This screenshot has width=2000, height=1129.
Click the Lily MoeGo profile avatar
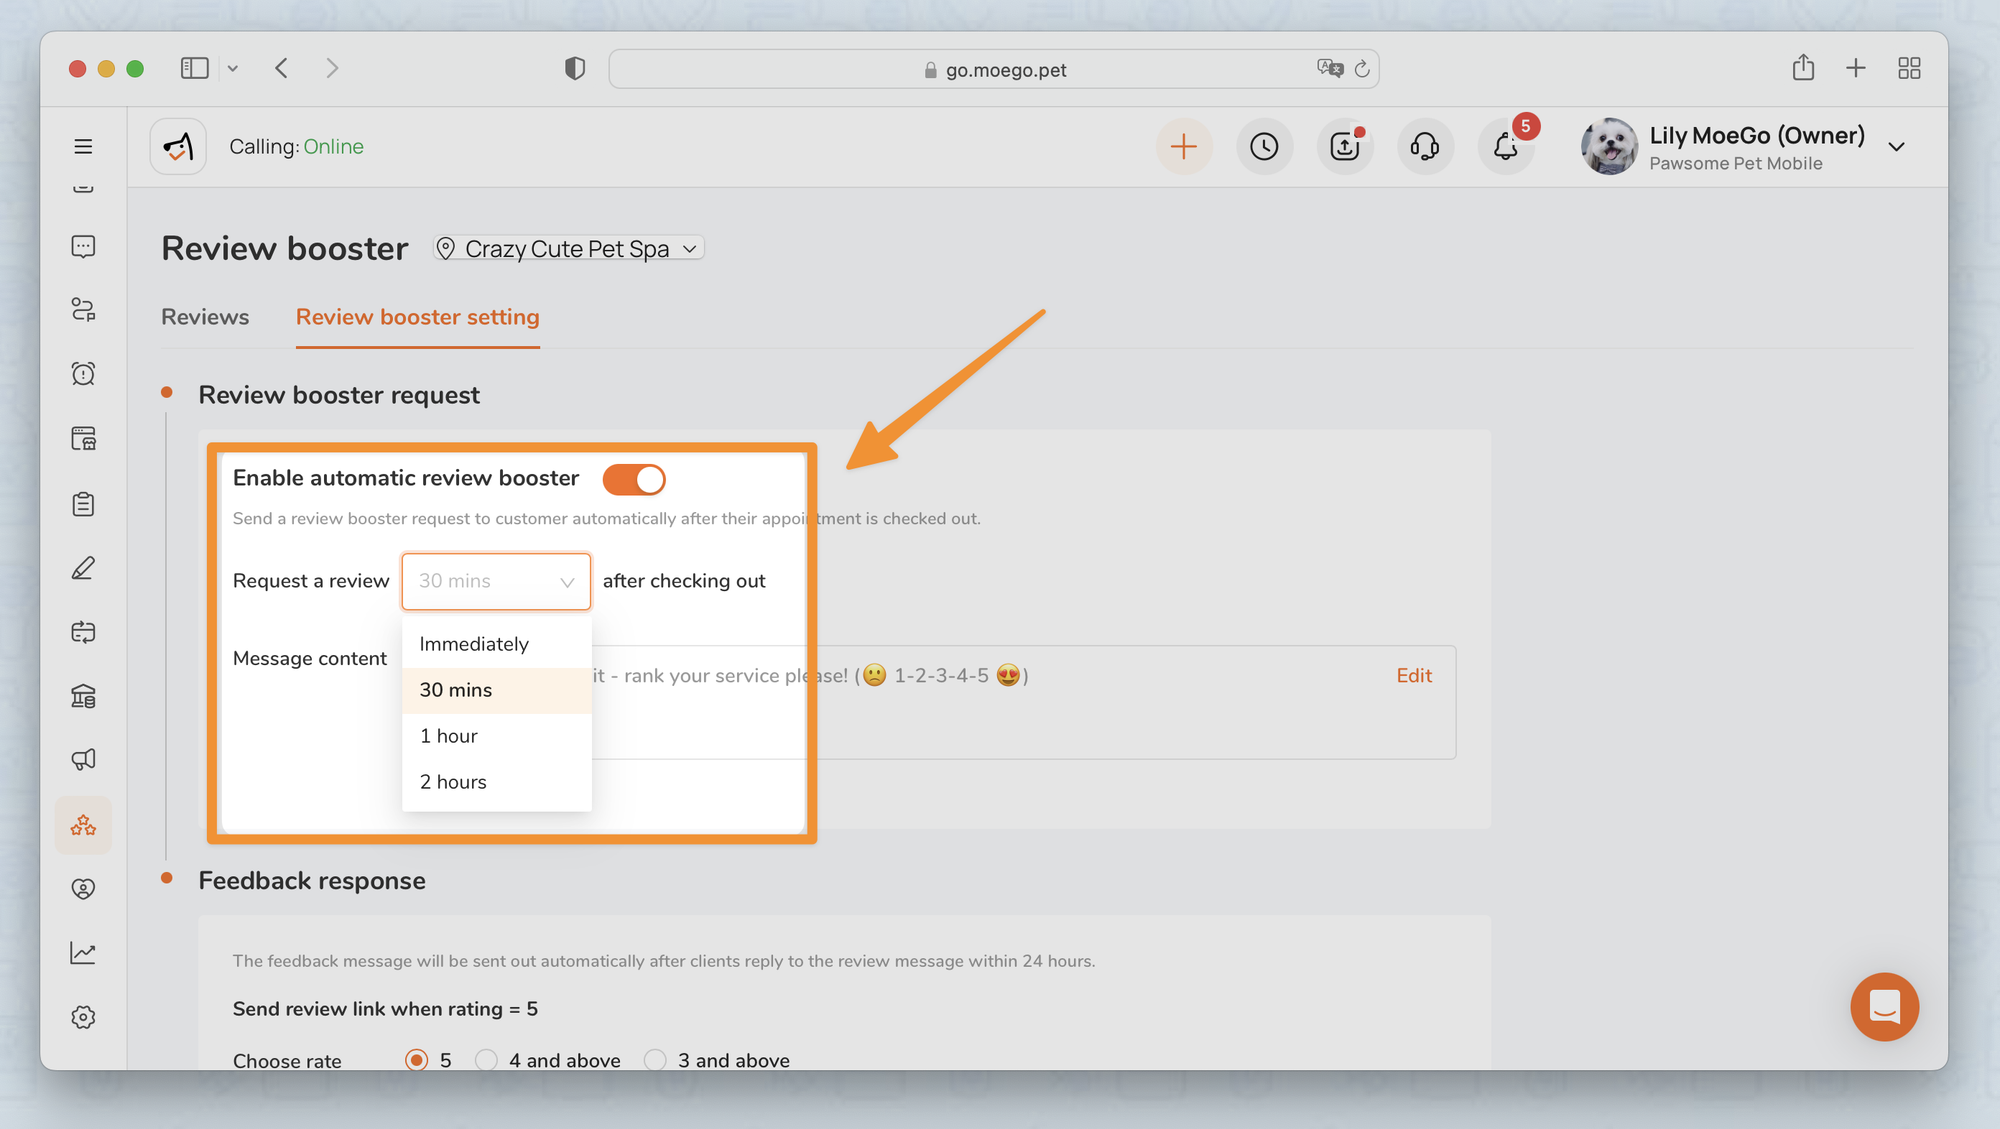tap(1609, 147)
